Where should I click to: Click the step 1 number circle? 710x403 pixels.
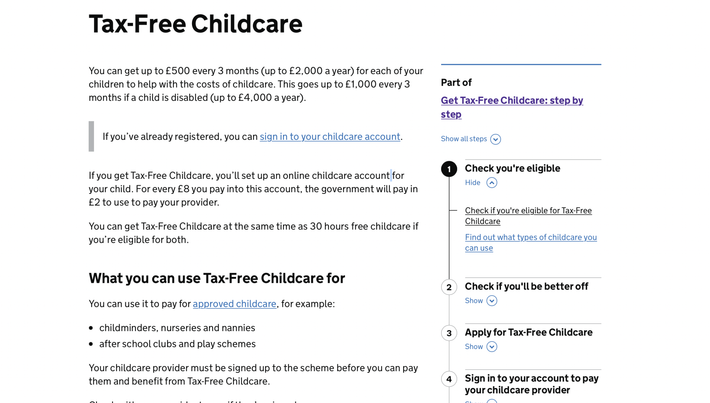449,169
